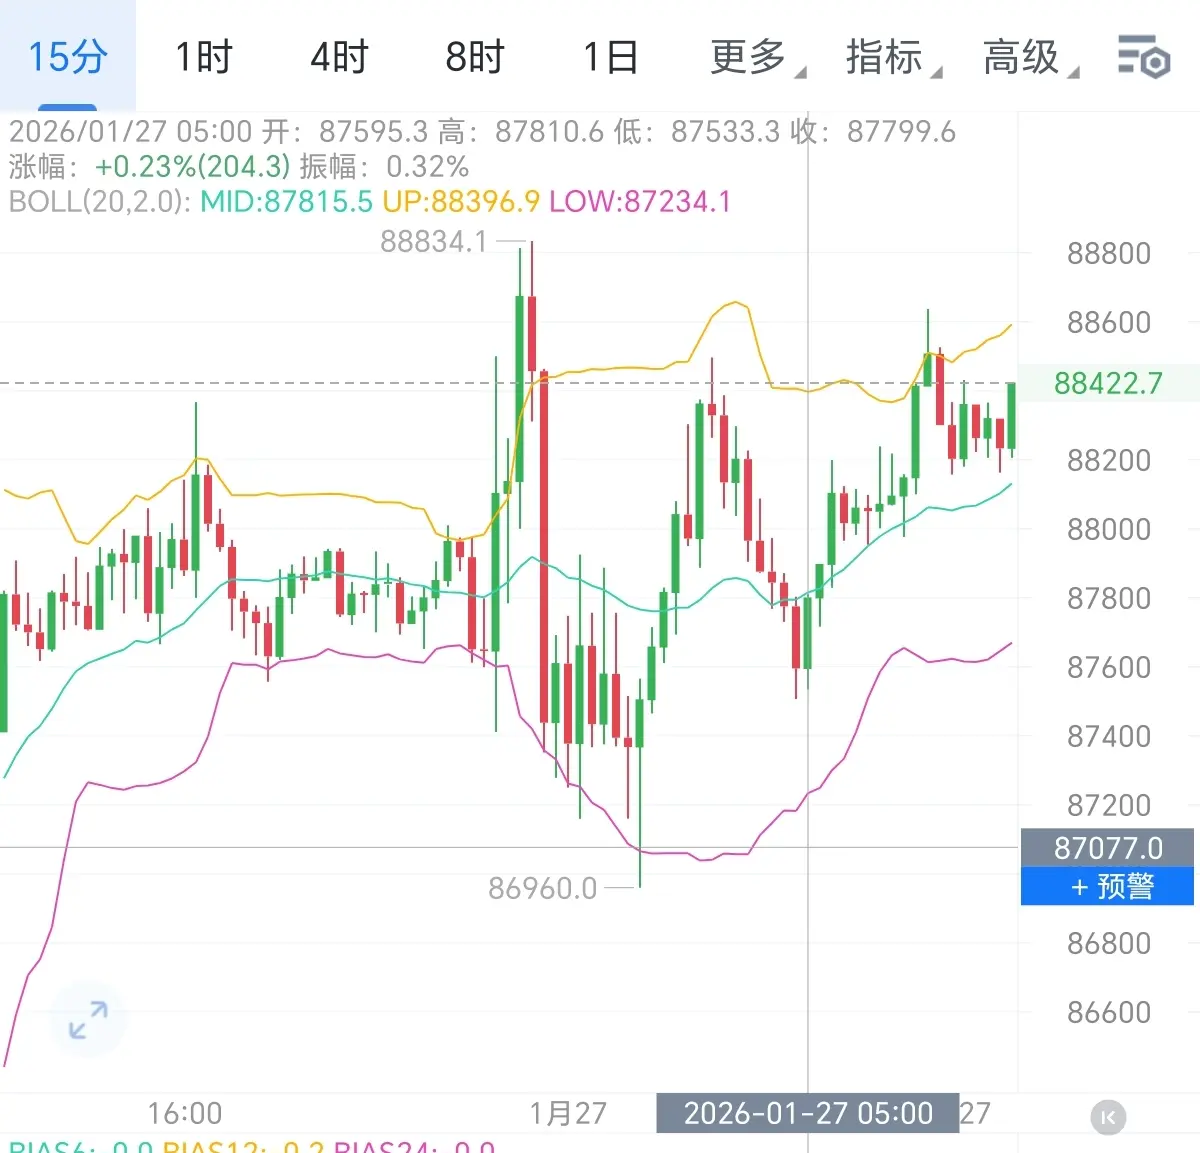Click the 高: 87810.6 high value
The width and height of the screenshot is (1200, 1153).
click(521, 131)
